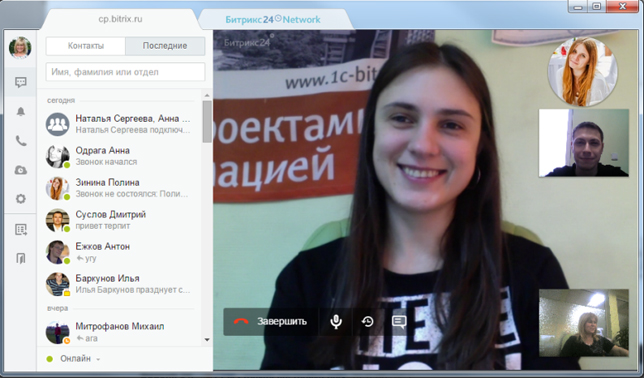Open the telephony phone icon in sidebar

pos(21,141)
